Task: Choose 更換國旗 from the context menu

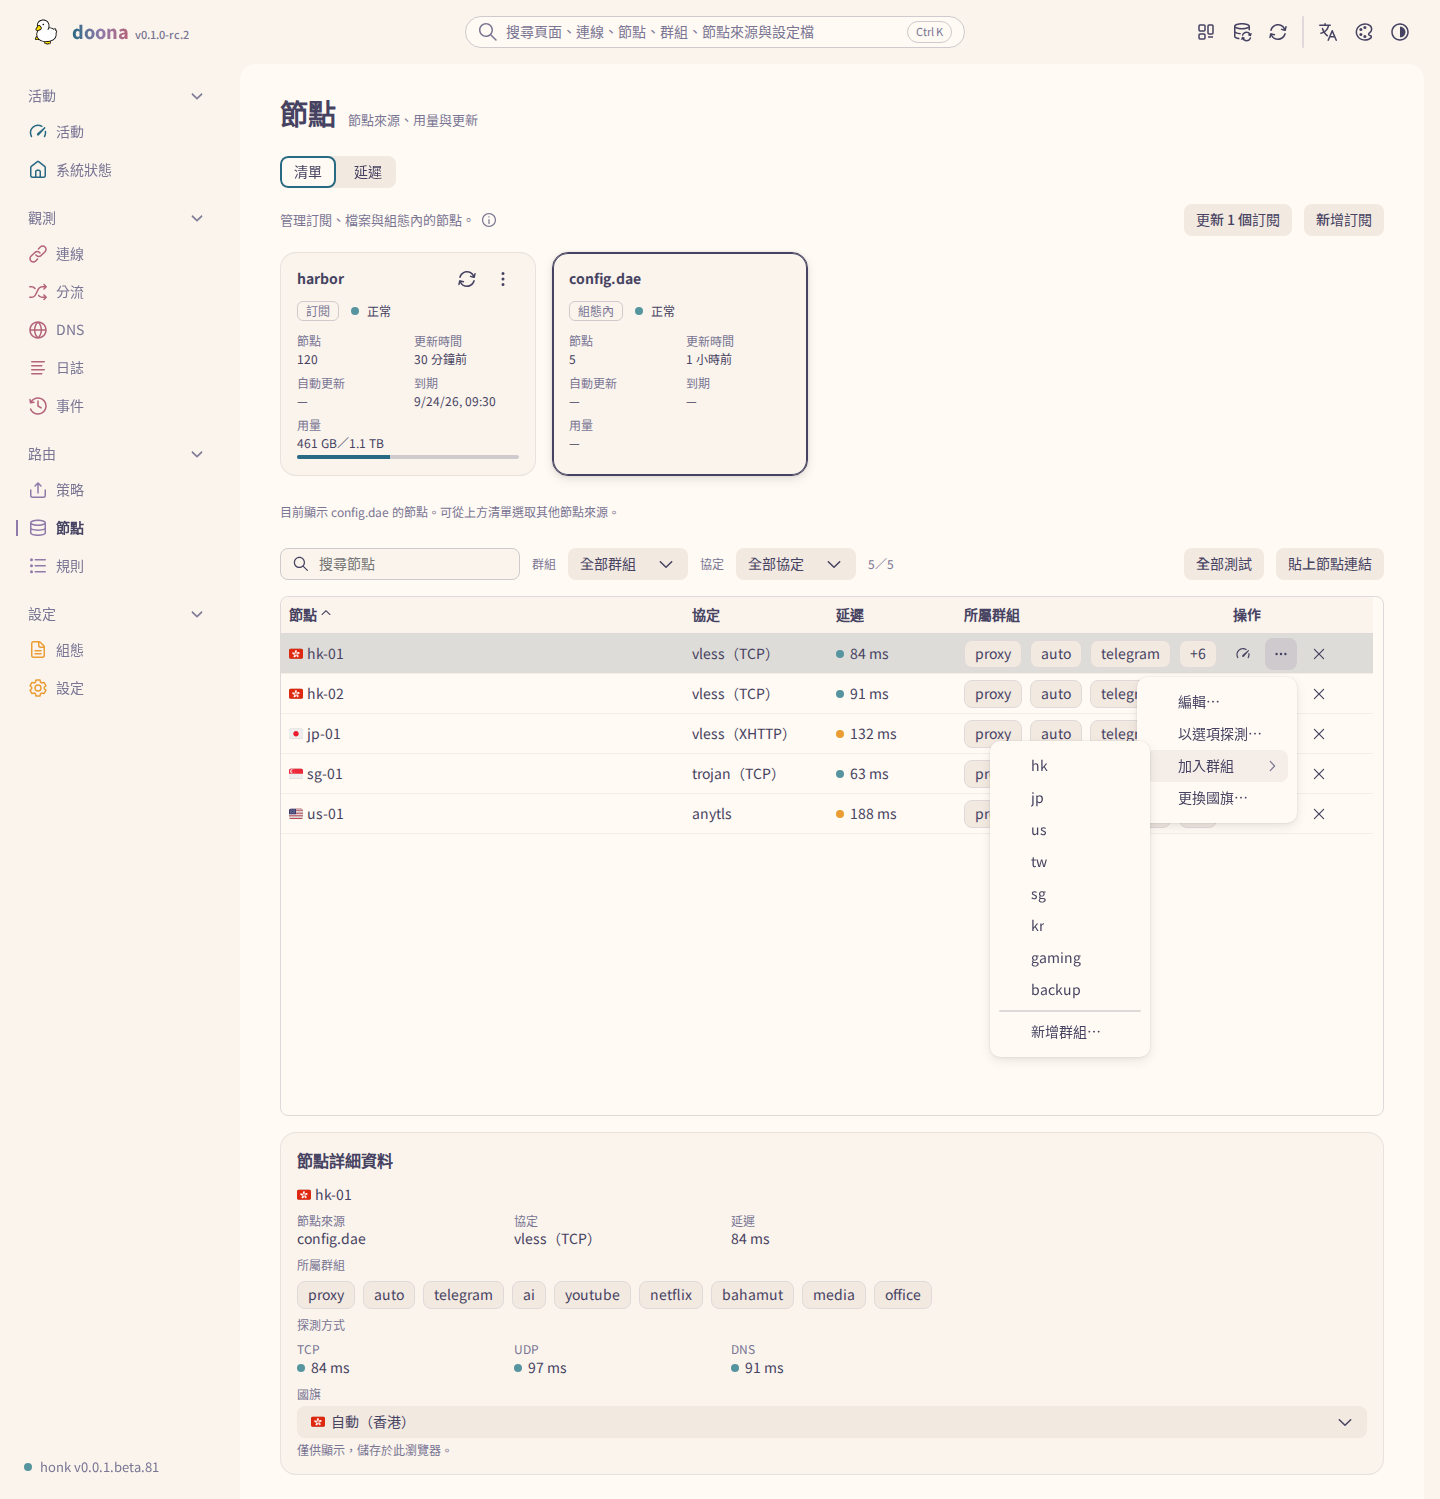Action: pyautogui.click(x=1217, y=798)
